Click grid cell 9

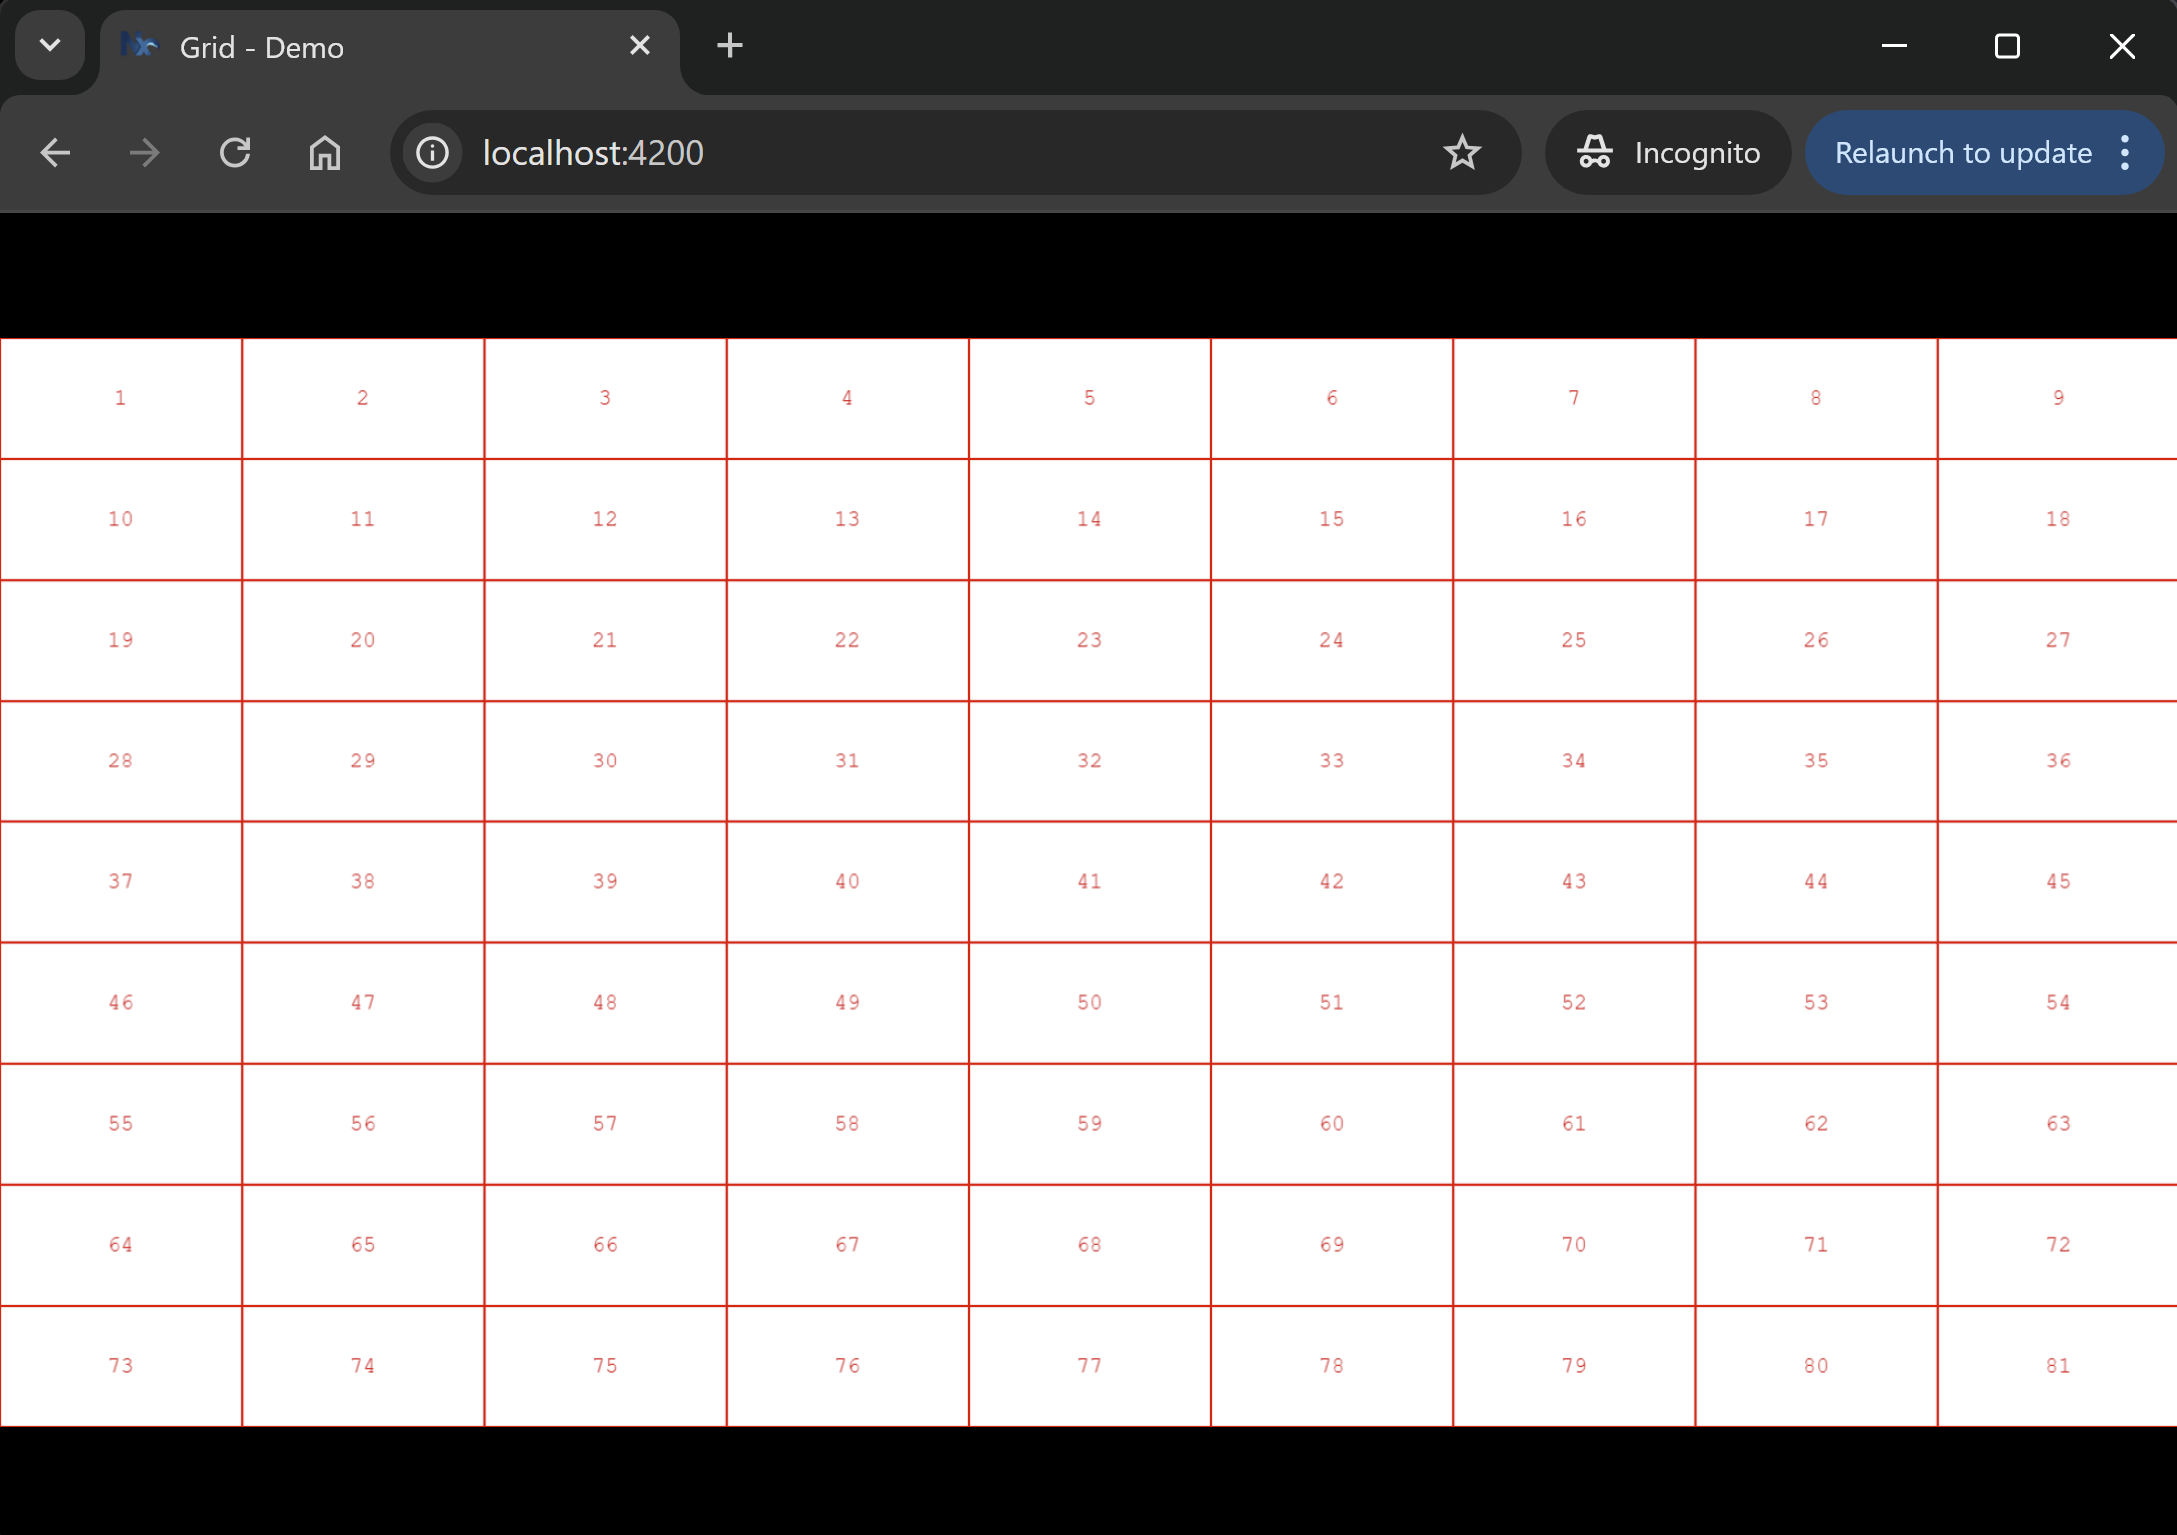[x=2058, y=399]
